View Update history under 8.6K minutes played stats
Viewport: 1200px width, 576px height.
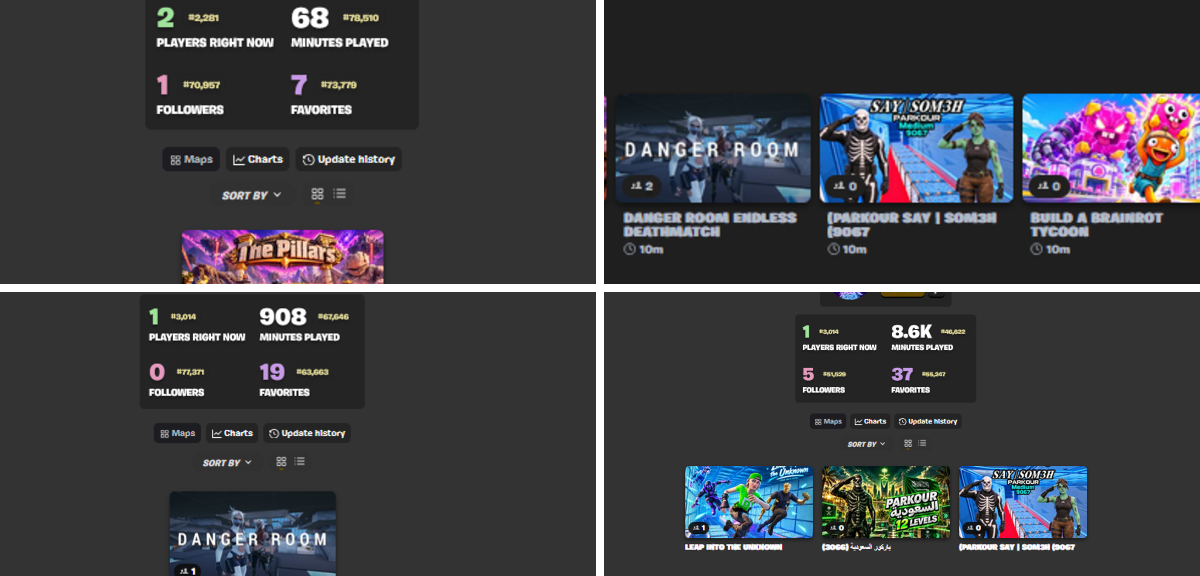tap(928, 422)
